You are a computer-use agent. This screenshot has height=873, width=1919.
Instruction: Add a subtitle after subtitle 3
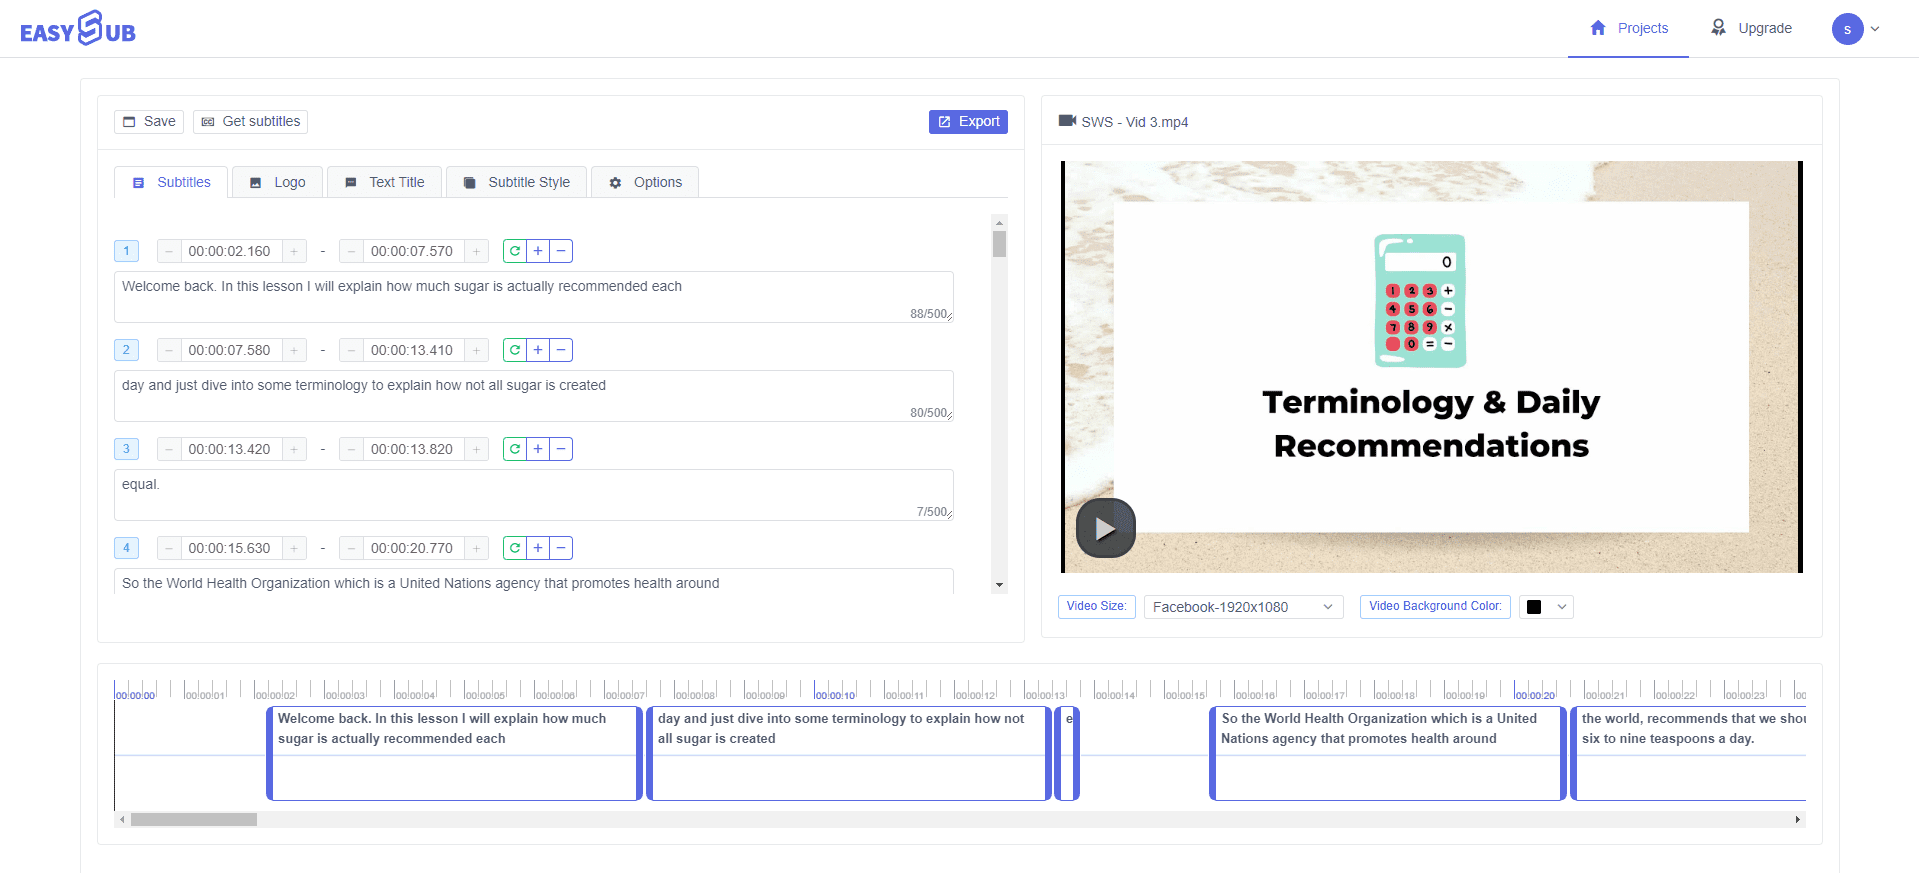(x=538, y=449)
